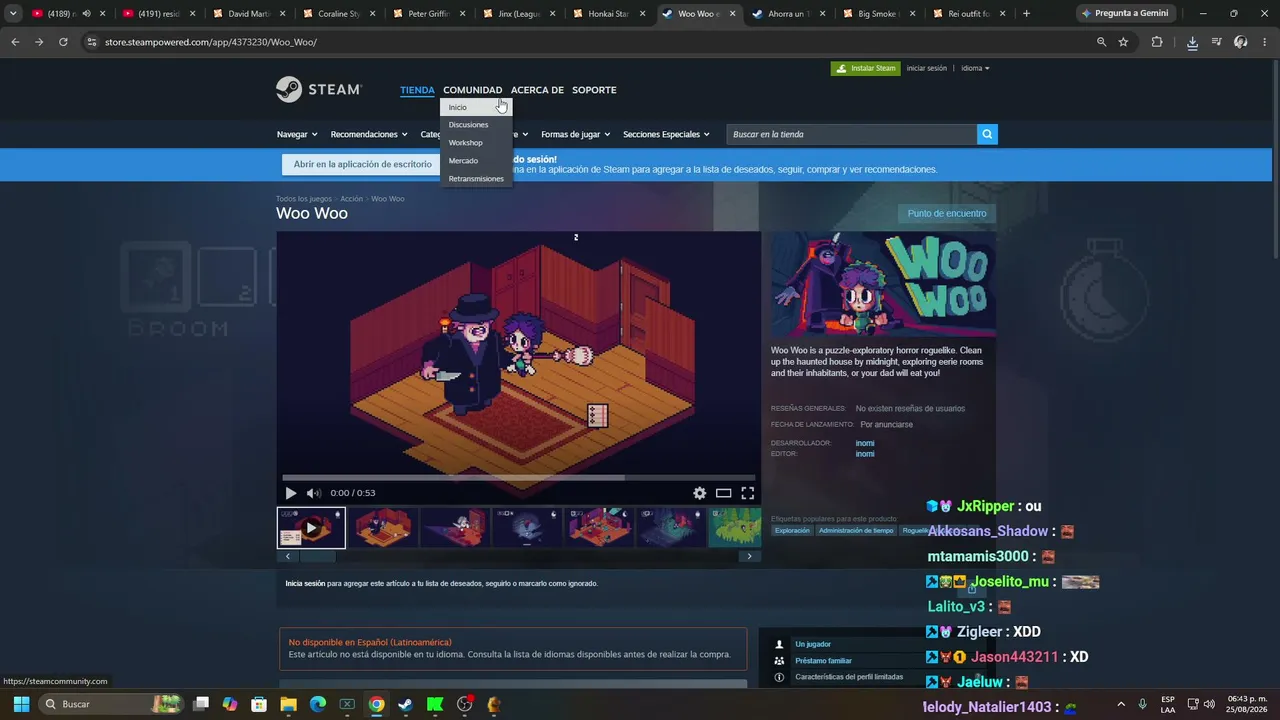
Task: Seek the trailer using the progress bar
Action: pos(519,478)
